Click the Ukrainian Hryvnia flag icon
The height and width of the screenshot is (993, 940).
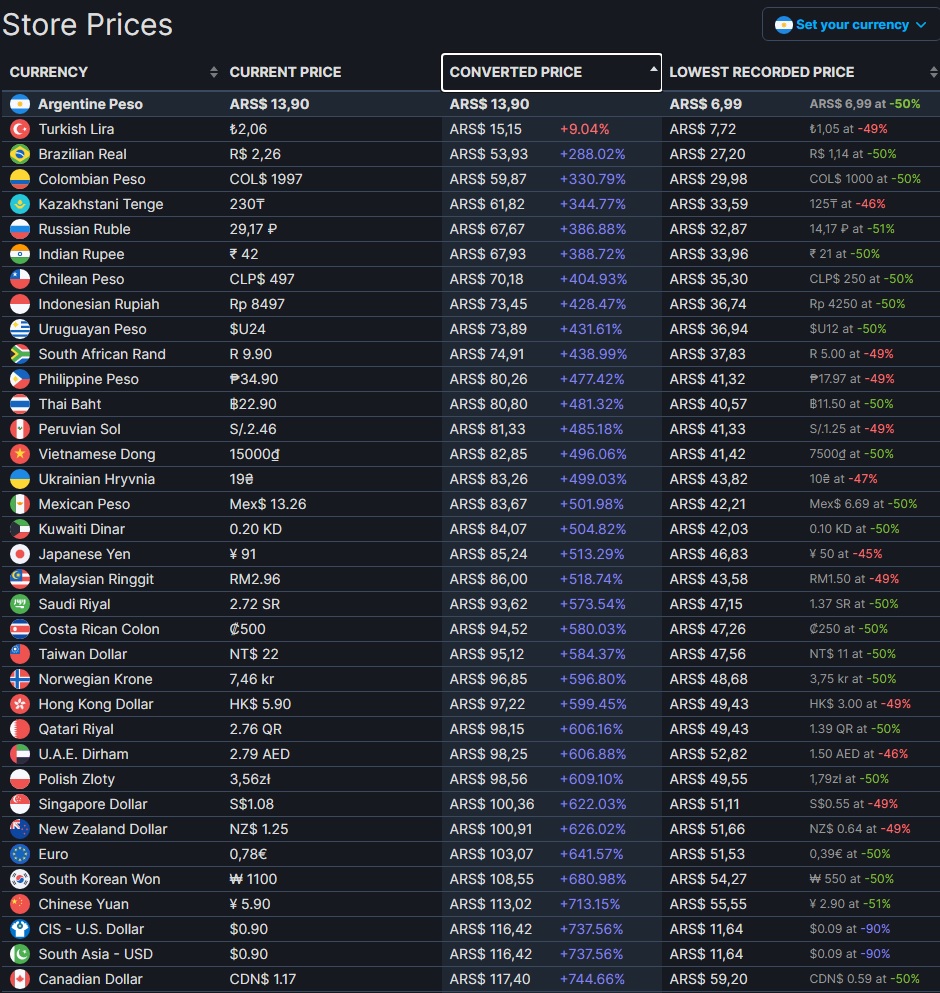20,479
